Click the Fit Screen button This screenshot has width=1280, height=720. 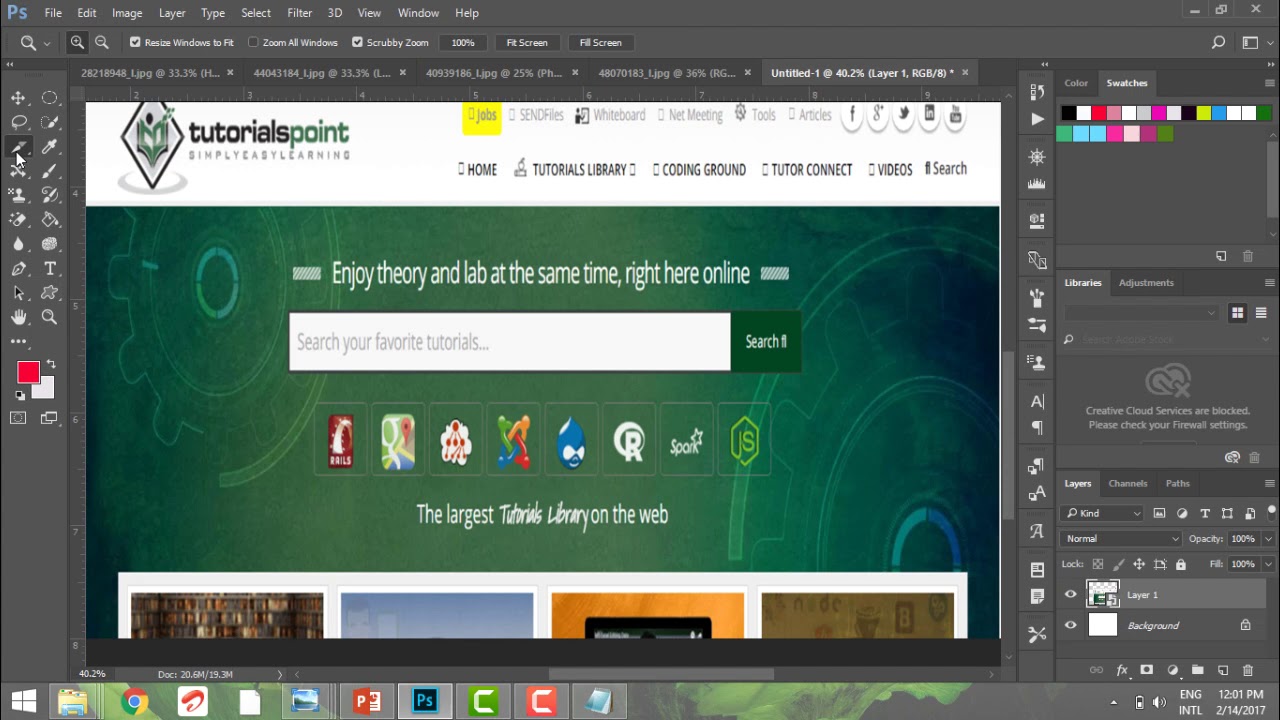[527, 42]
